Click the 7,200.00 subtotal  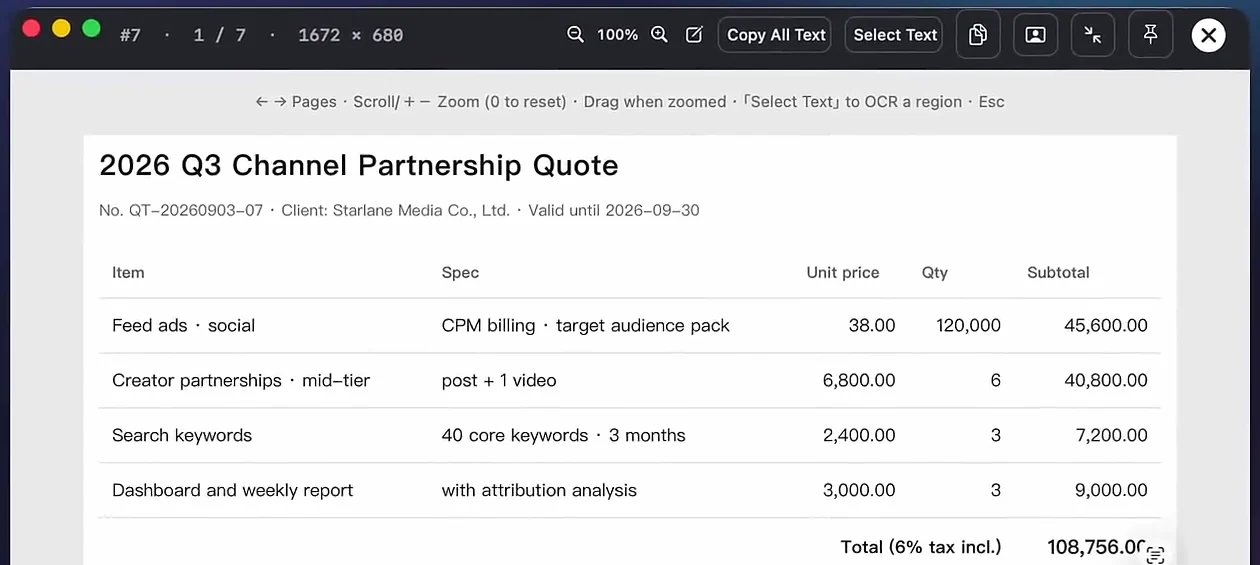1110,435
